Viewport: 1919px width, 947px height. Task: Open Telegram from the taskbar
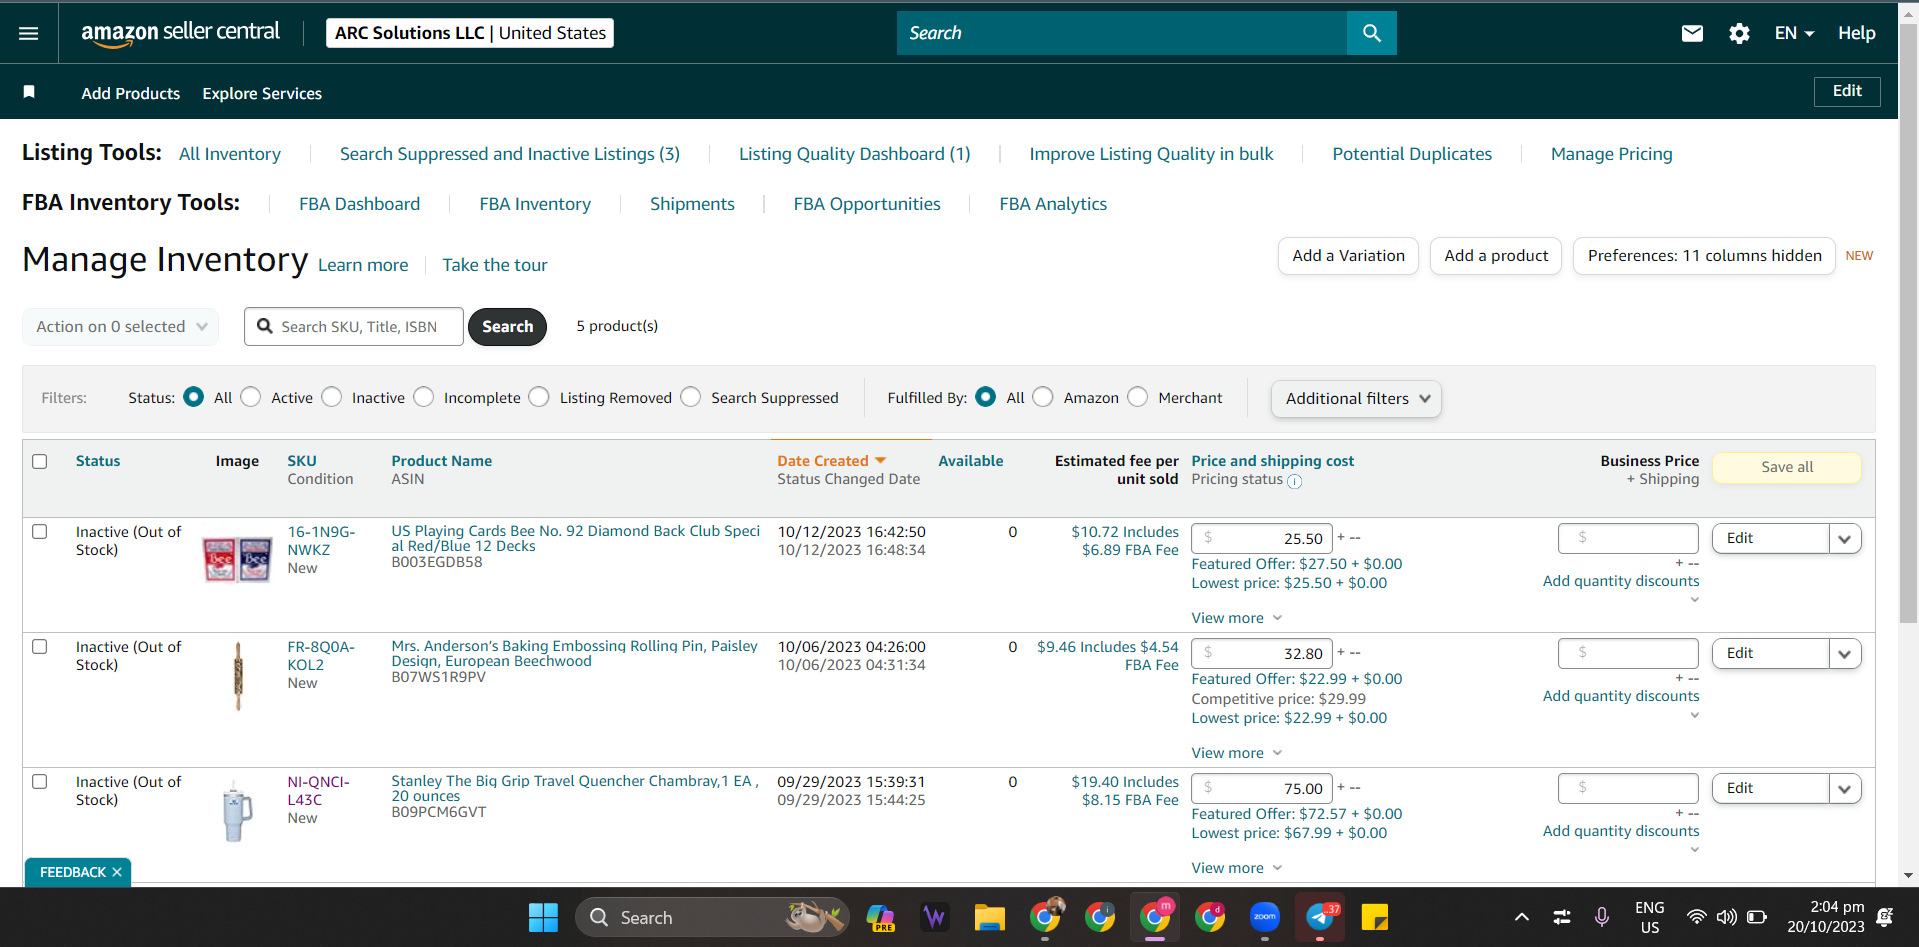coord(1320,917)
